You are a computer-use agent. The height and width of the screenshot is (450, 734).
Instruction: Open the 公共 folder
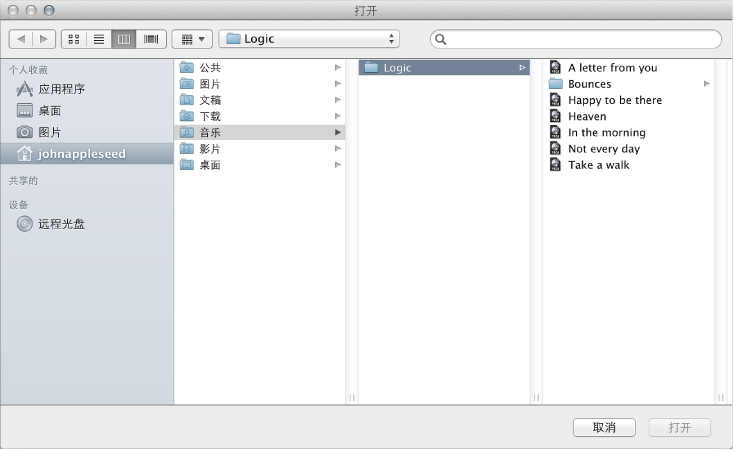(x=260, y=68)
